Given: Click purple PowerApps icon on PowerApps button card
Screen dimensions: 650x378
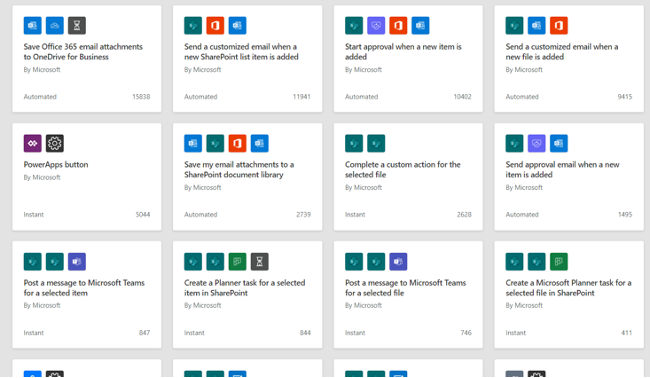Looking at the screenshot, I should click(x=32, y=143).
